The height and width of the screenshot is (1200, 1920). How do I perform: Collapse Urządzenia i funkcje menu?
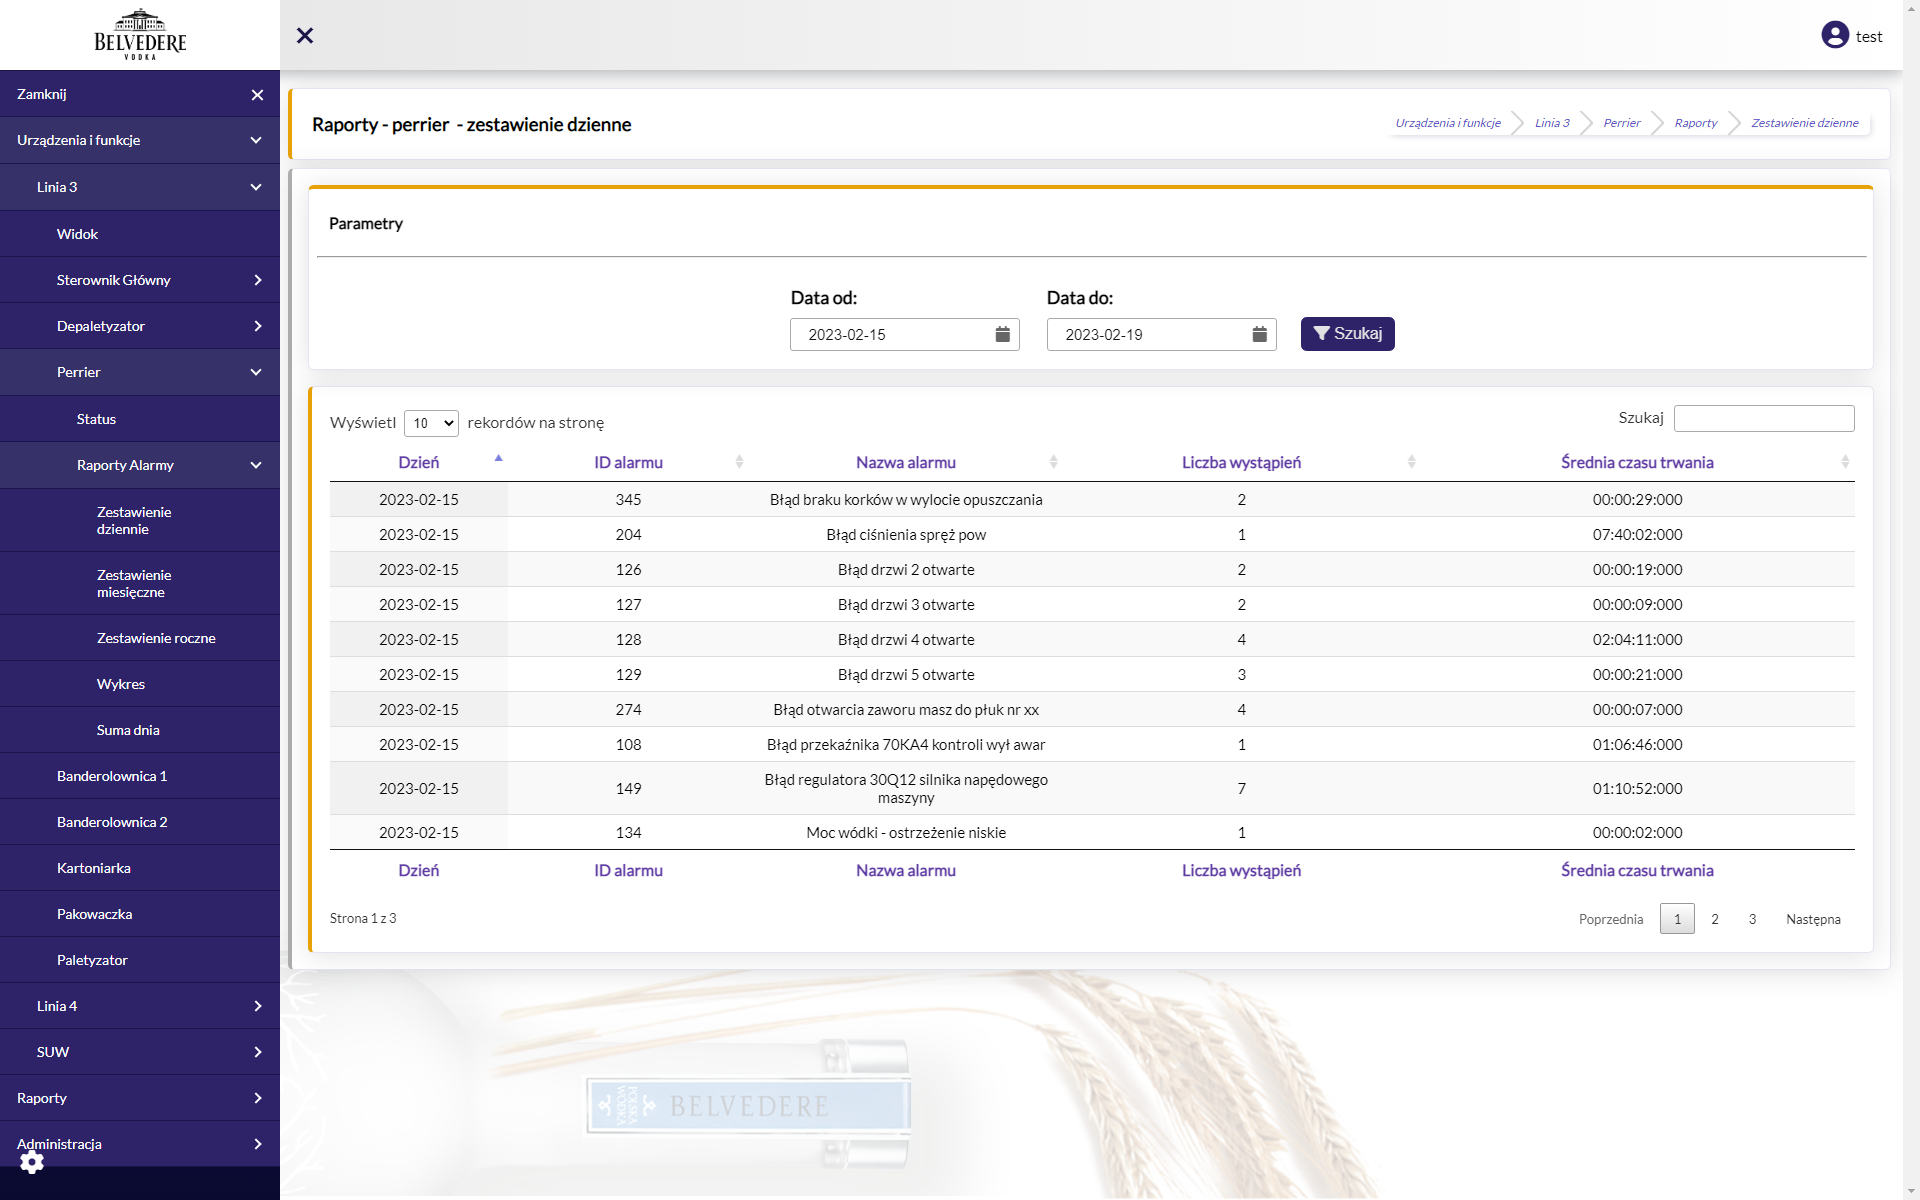(140, 140)
